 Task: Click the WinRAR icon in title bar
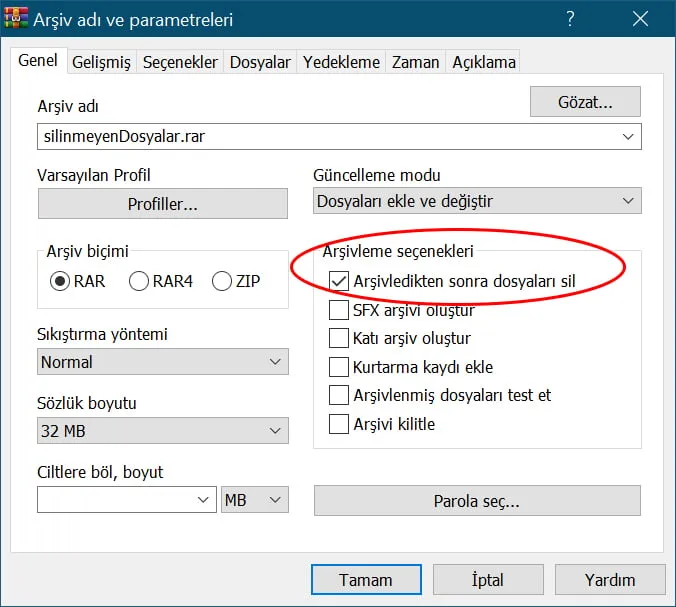(x=16, y=19)
